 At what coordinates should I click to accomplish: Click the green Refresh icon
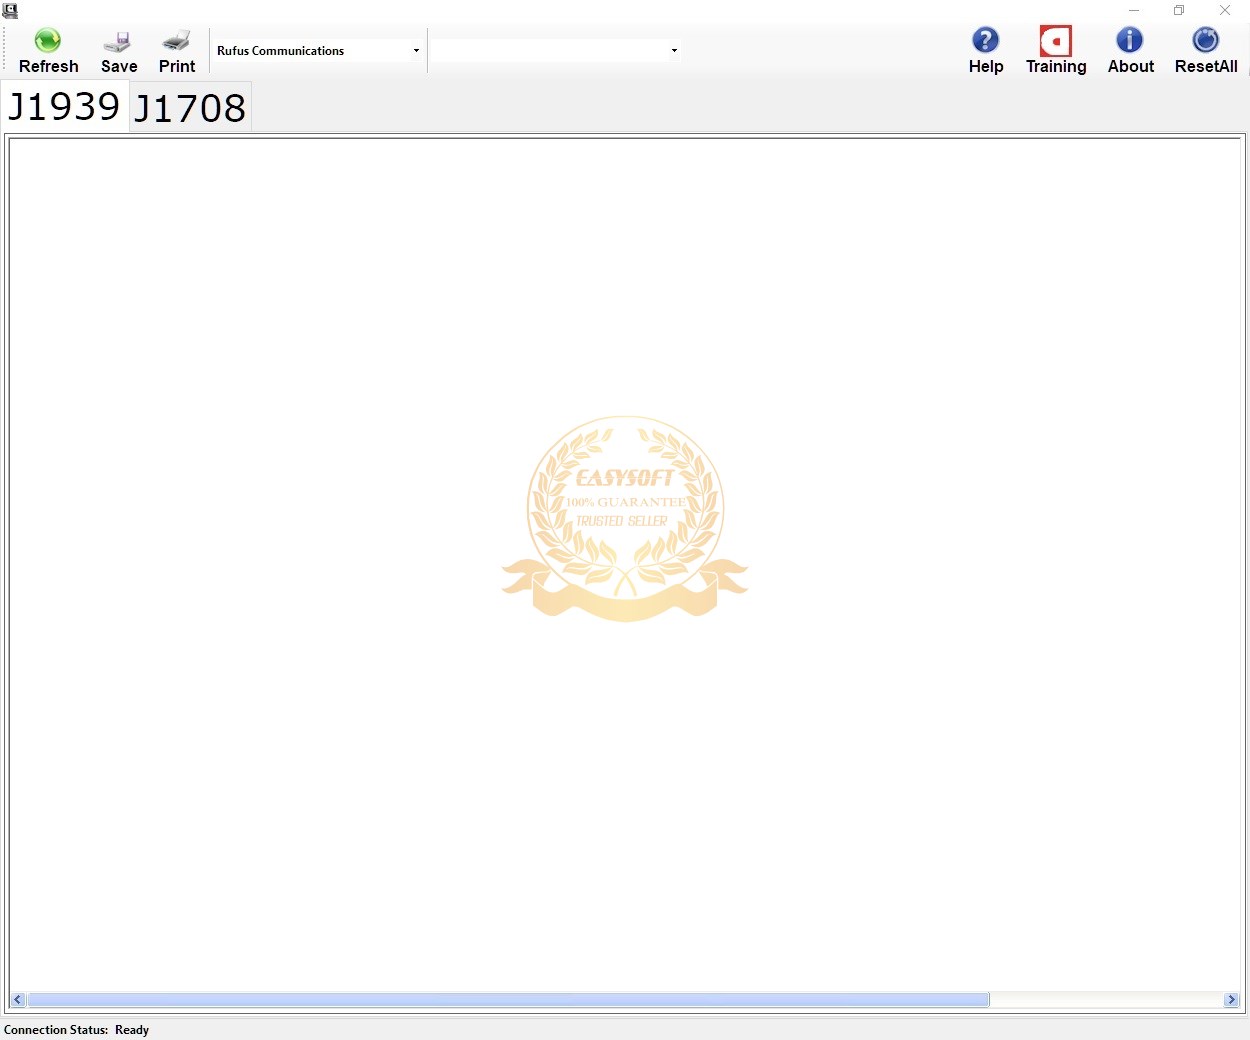[x=48, y=41]
